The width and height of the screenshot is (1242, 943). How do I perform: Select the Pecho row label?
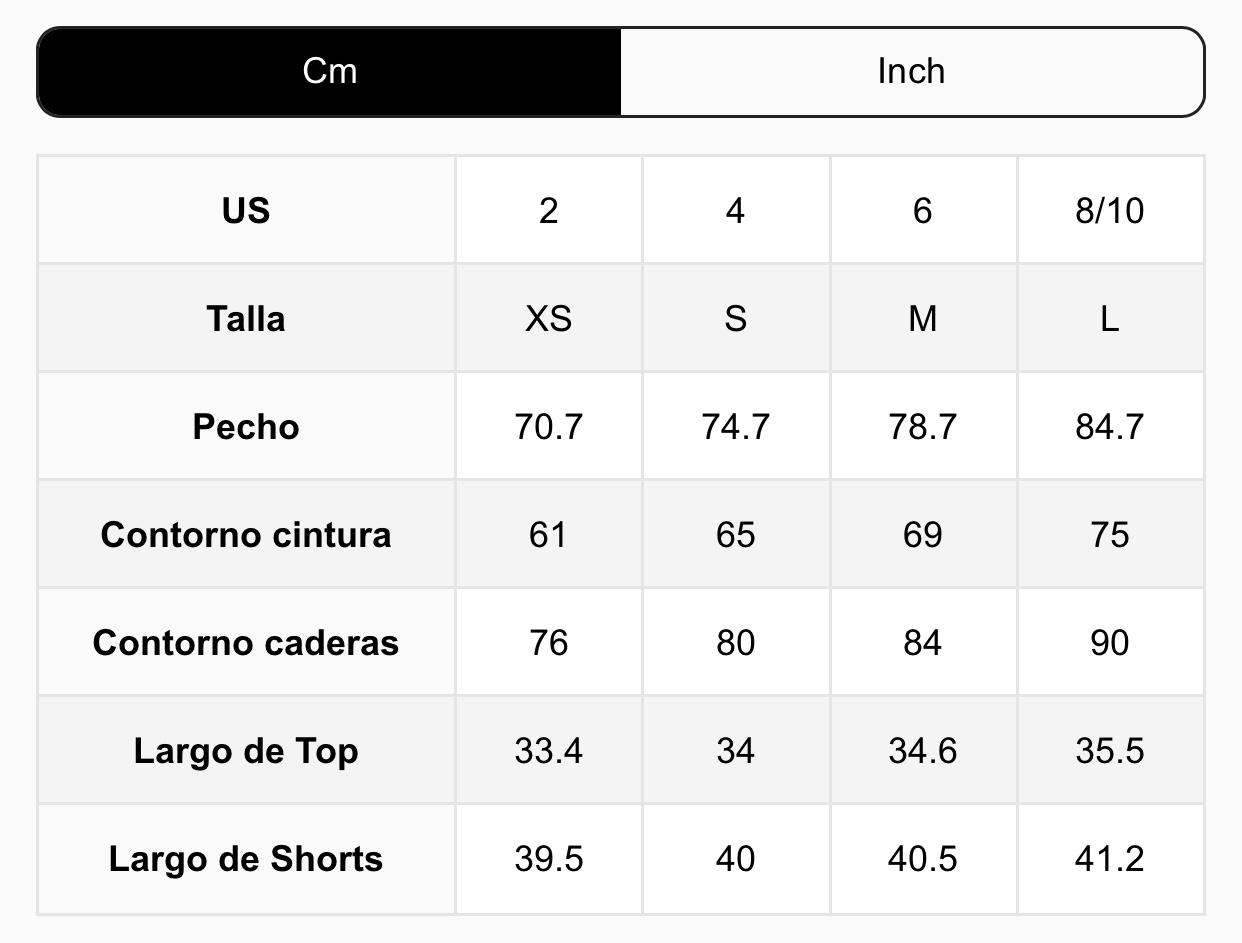click(x=246, y=427)
